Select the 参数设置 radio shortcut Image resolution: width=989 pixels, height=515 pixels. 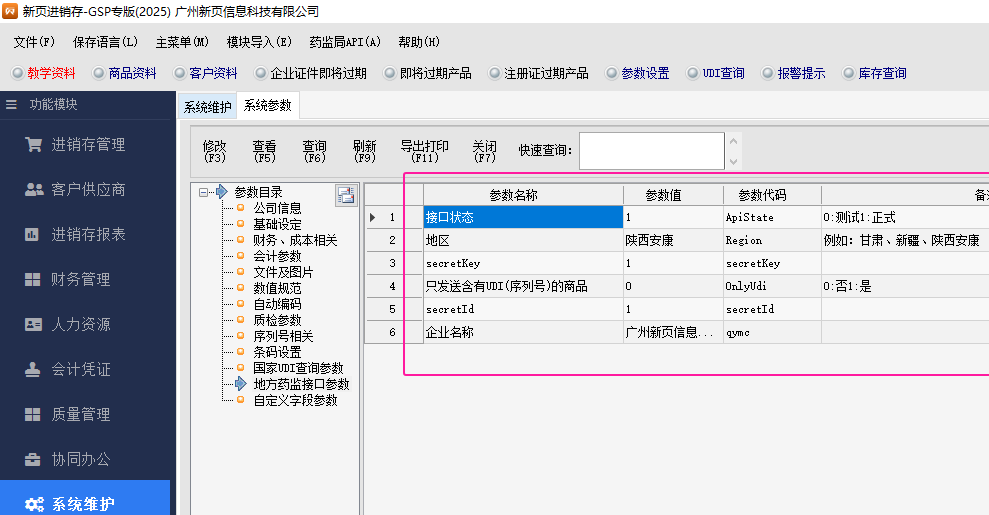(x=611, y=74)
